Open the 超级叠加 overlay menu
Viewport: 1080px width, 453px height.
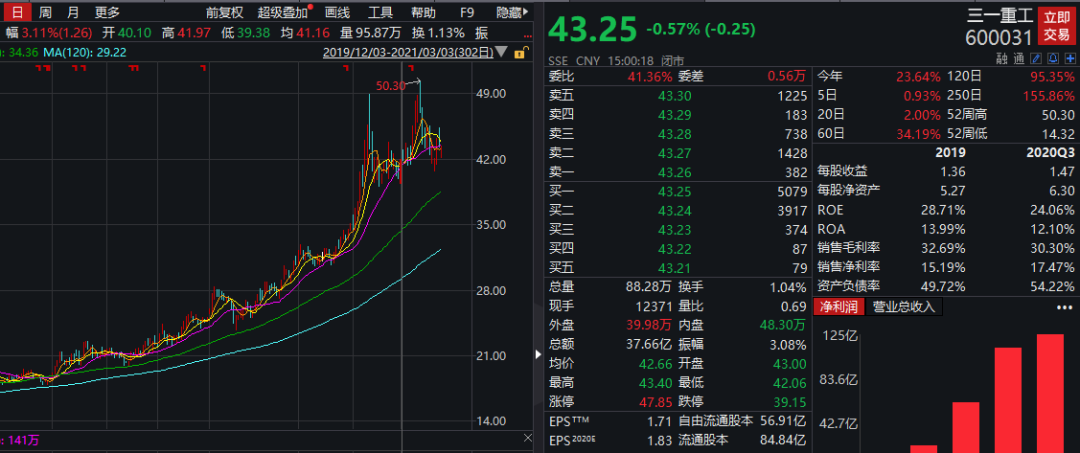pos(282,12)
